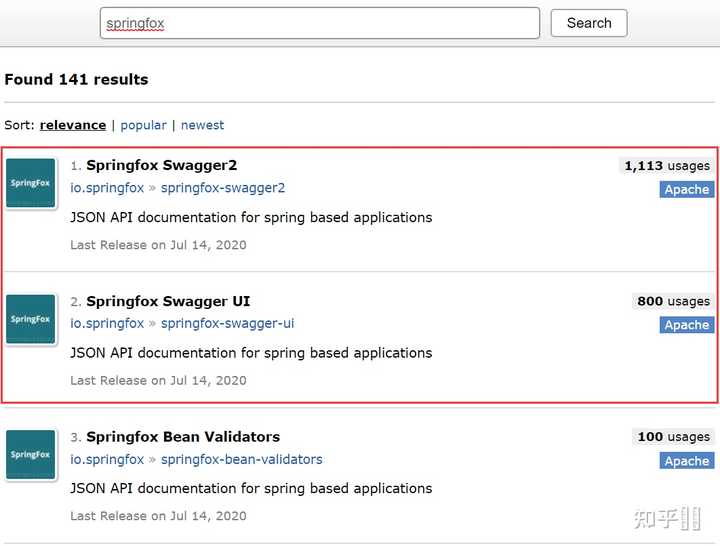The image size is (720, 546).
Task: Open the springfox-swagger-ui artifact link
Action: point(227,323)
